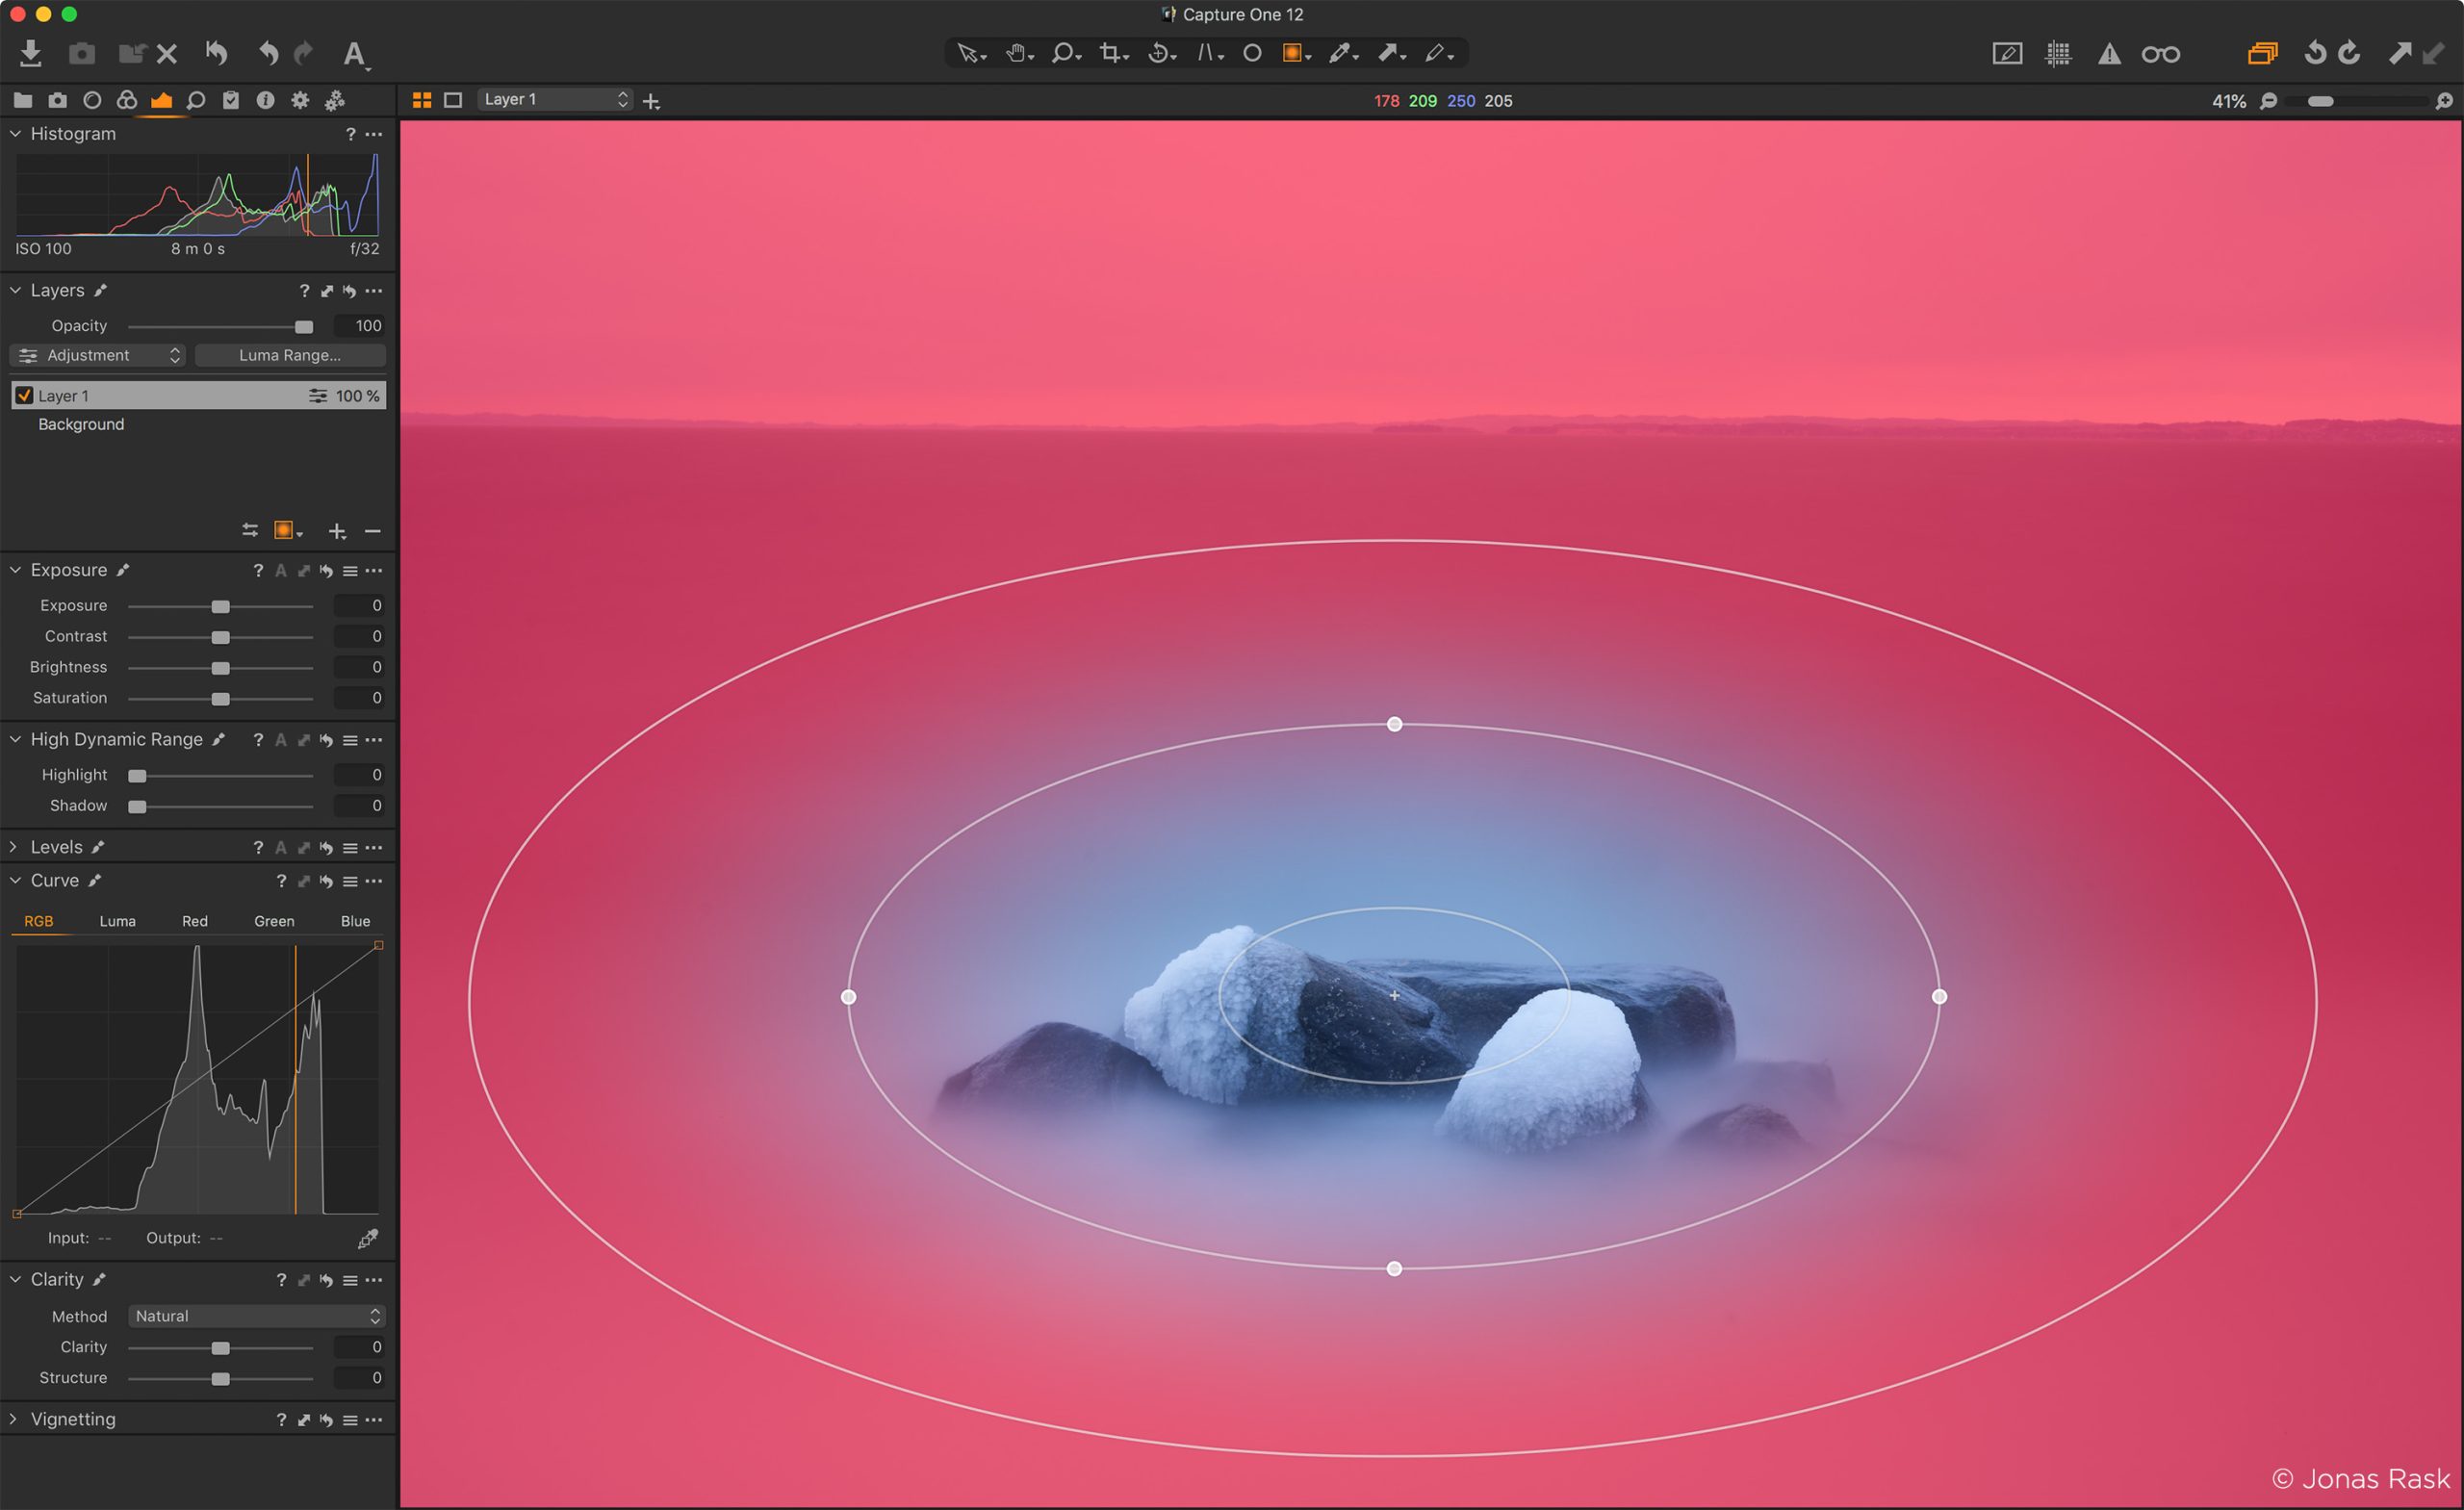The height and width of the screenshot is (1510, 2464).
Task: Open the Adjustment layer type dropdown
Action: tap(97, 355)
